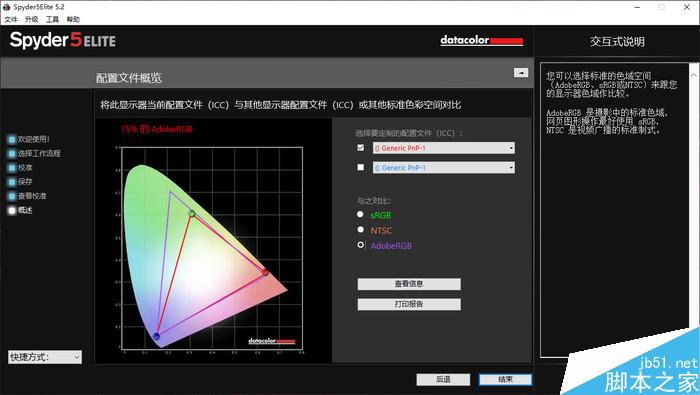Click the Spyder app icon in title bar

click(x=7, y=7)
